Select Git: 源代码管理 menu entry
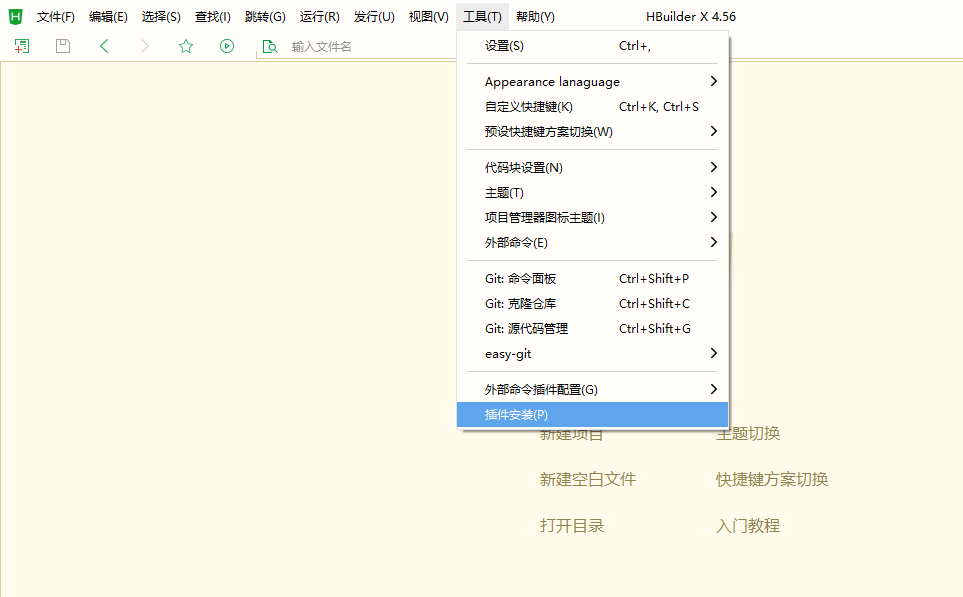 tap(593, 329)
